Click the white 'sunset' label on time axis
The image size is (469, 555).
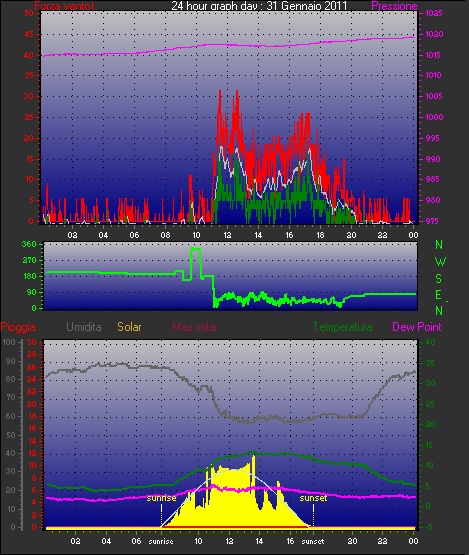click(x=313, y=541)
